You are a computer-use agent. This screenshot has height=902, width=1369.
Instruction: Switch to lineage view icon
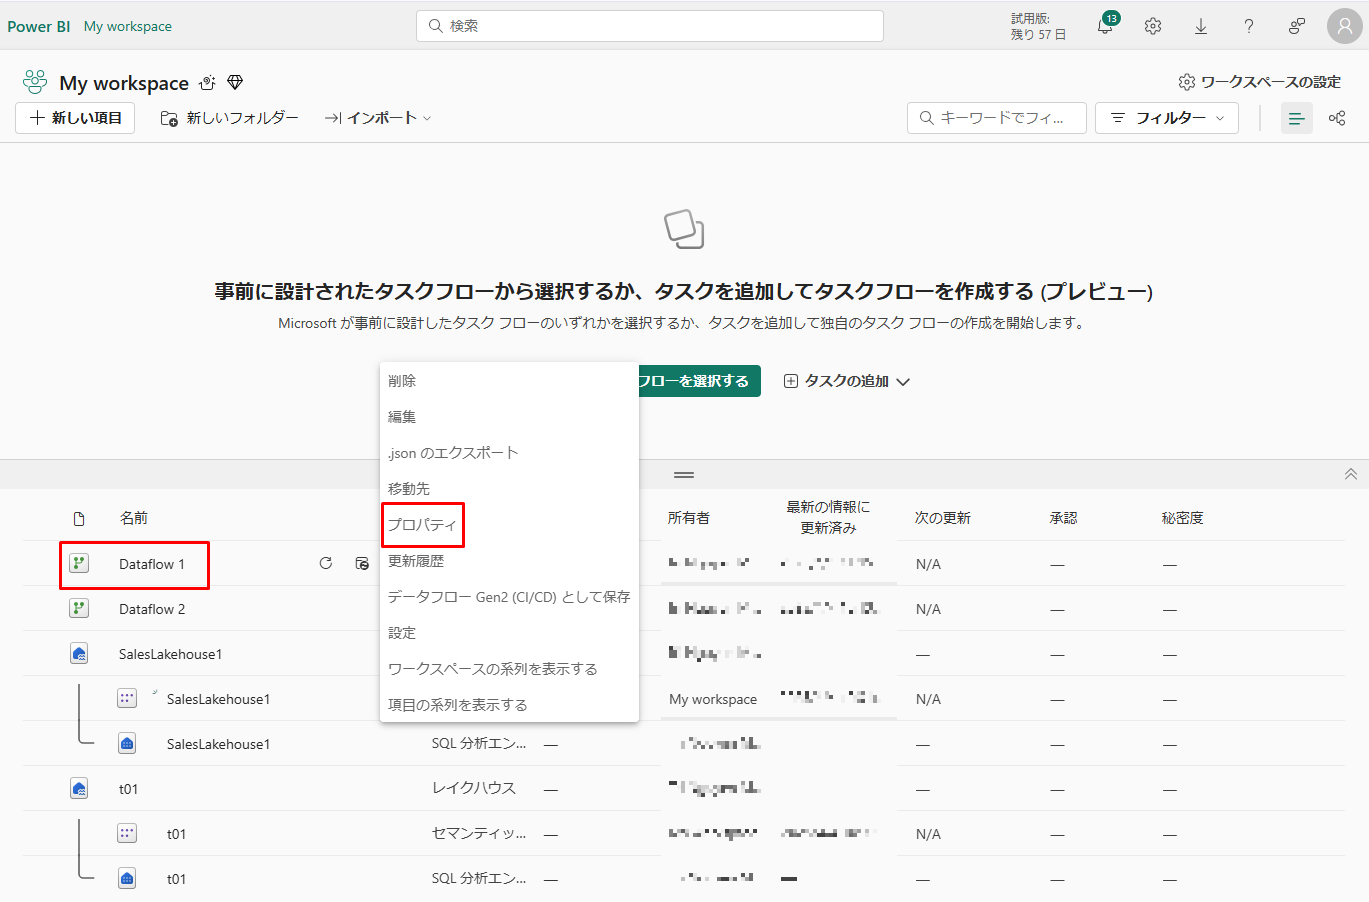click(1337, 118)
